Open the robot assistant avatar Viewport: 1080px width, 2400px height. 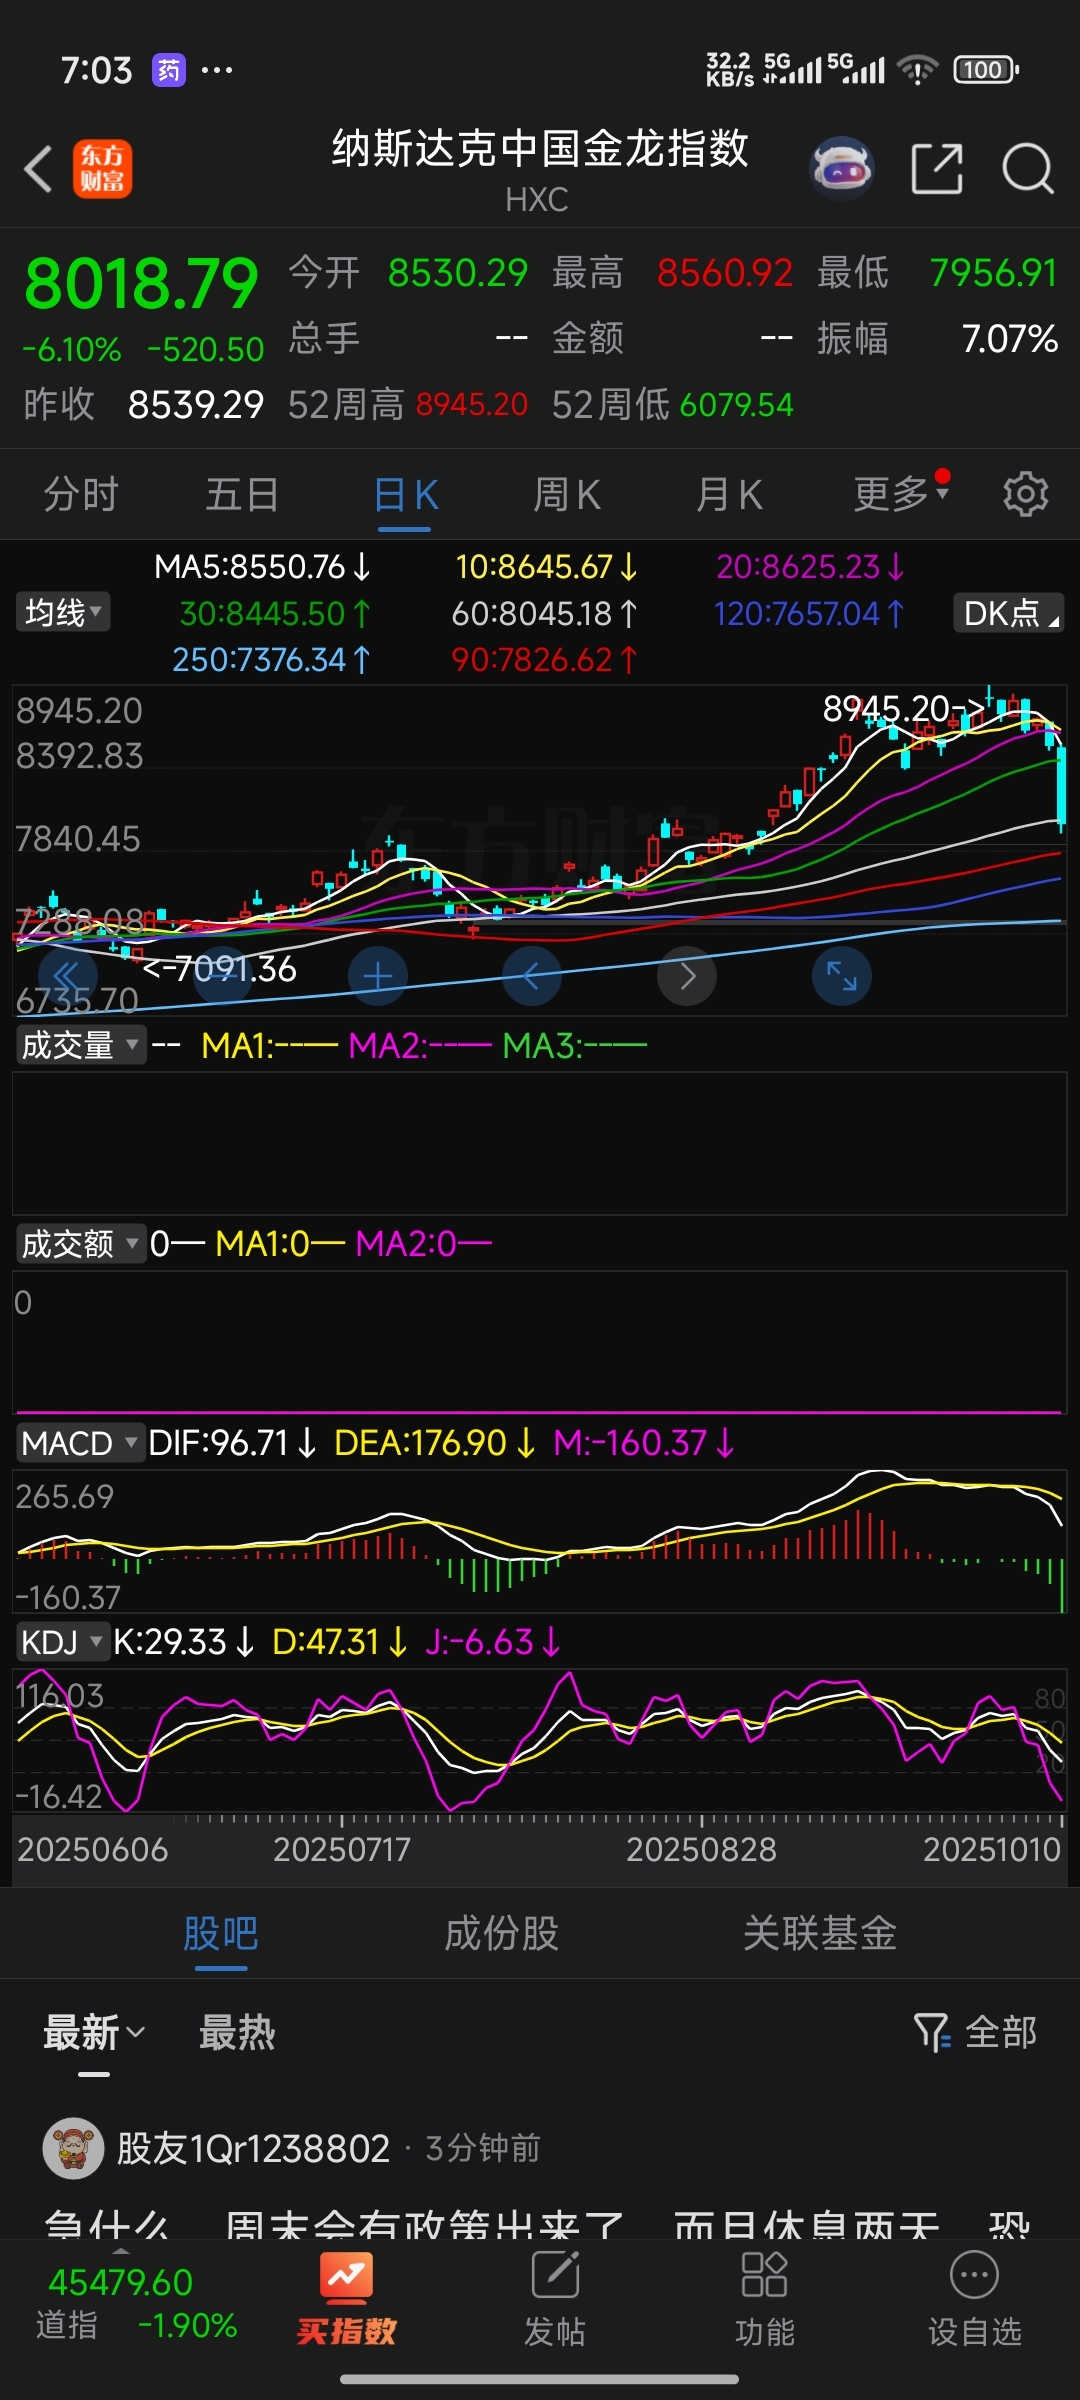[x=842, y=169]
